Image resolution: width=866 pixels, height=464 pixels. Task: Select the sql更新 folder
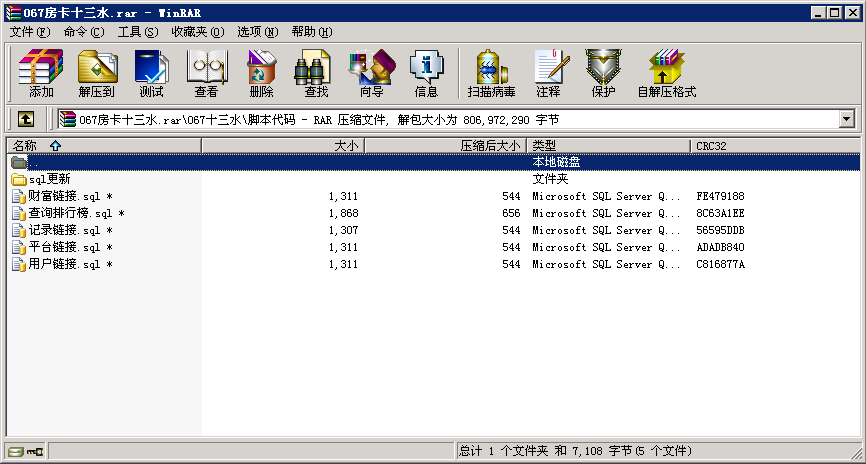[49, 179]
